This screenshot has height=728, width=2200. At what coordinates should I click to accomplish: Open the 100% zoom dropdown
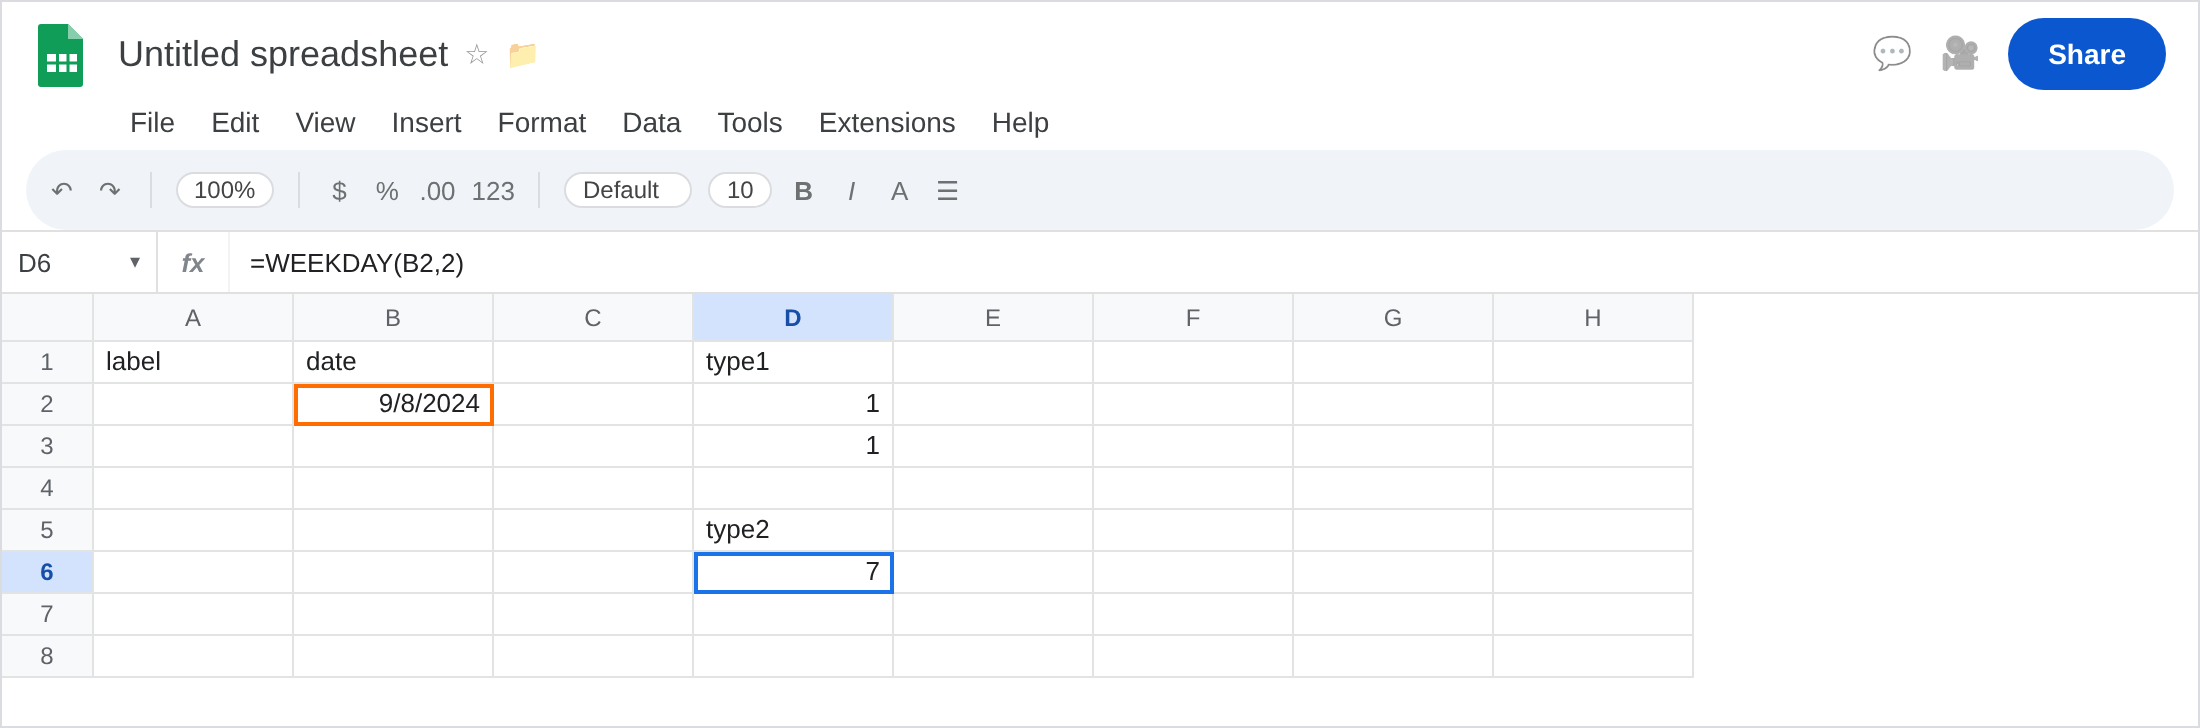pos(225,190)
